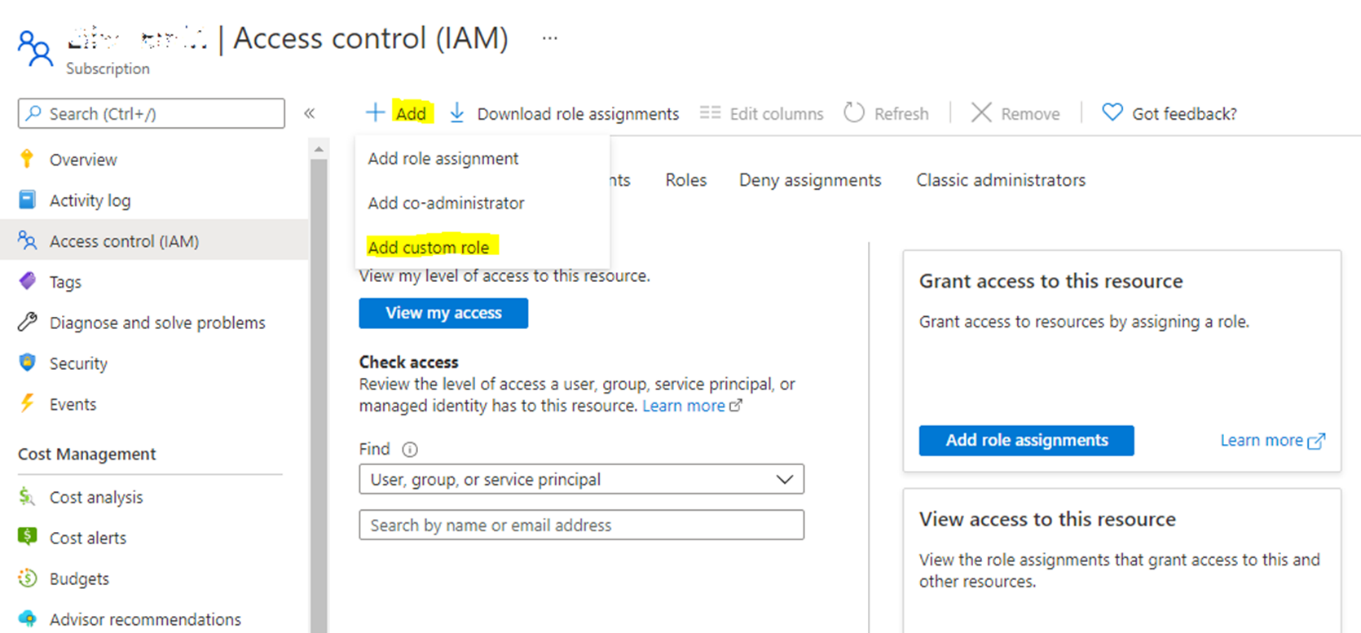Viewport: 1361px width, 633px height.
Task: Expand the User, group, or service principal dropdown
Action: (x=581, y=480)
